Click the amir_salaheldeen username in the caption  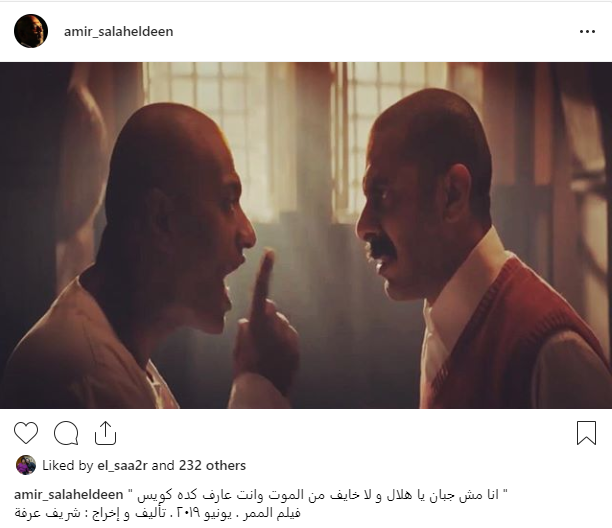click(x=69, y=494)
